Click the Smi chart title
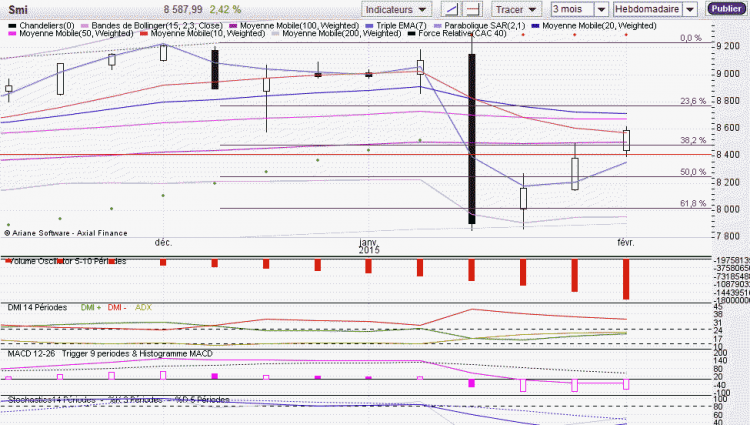Image resolution: width=750 pixels, height=425 pixels. [x=18, y=10]
